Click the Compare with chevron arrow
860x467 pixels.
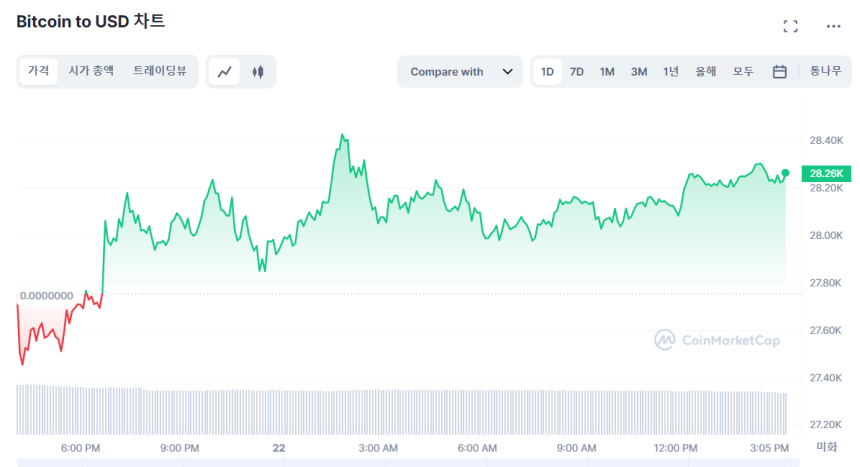507,72
